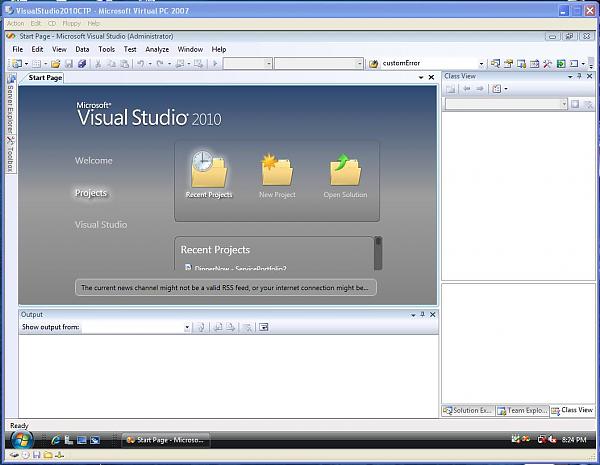Screen dimensions: 600x465
Task: Select the Welcome section on Start Page
Action: coord(94,161)
